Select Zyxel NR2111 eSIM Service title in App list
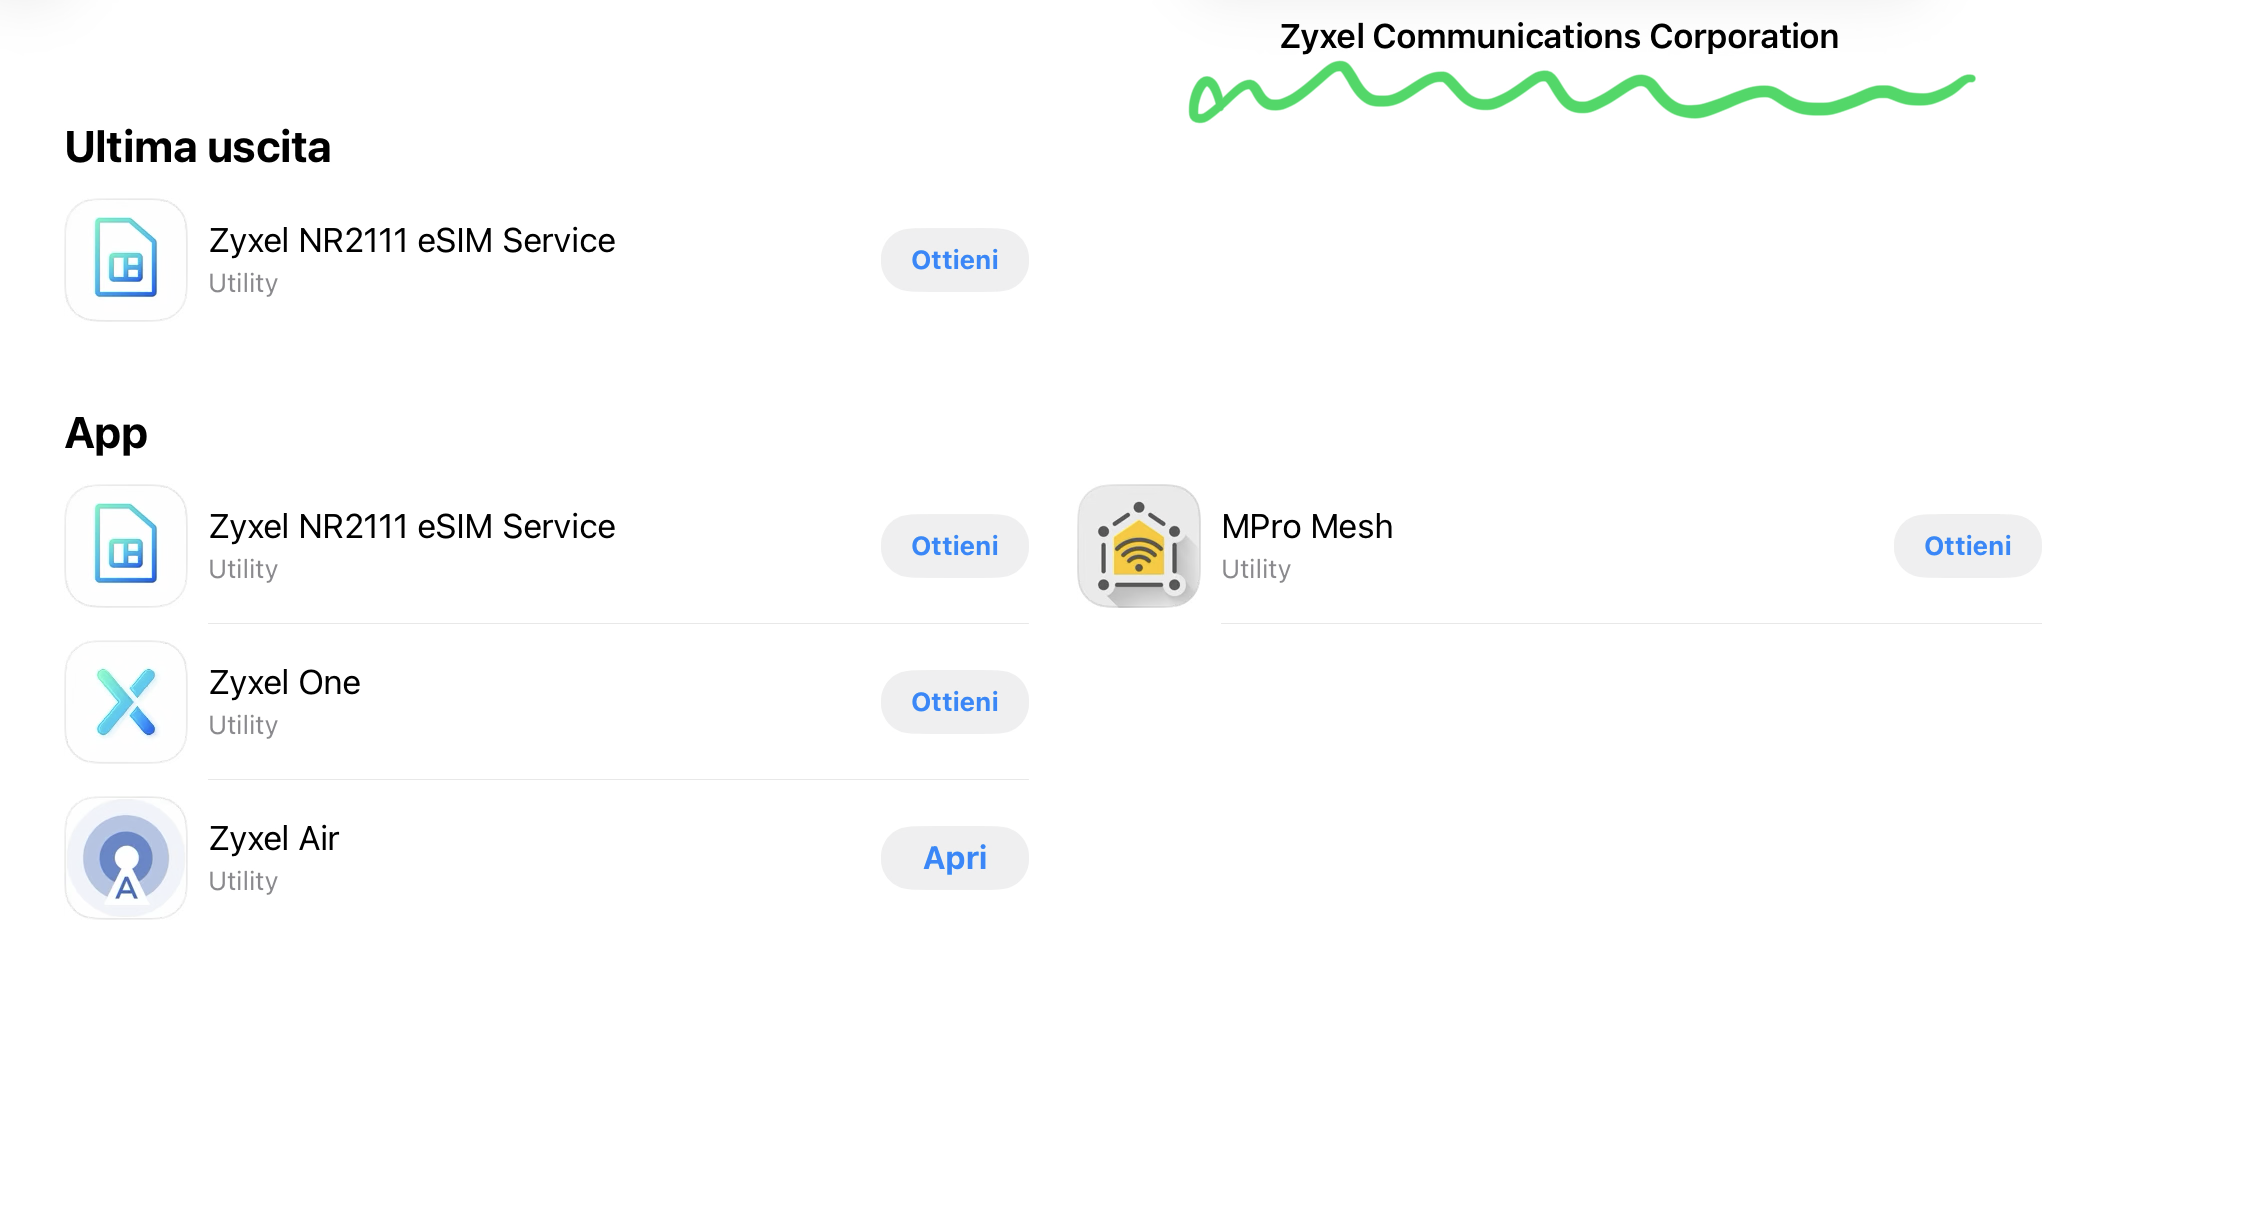The height and width of the screenshot is (1217, 2245). [412, 526]
